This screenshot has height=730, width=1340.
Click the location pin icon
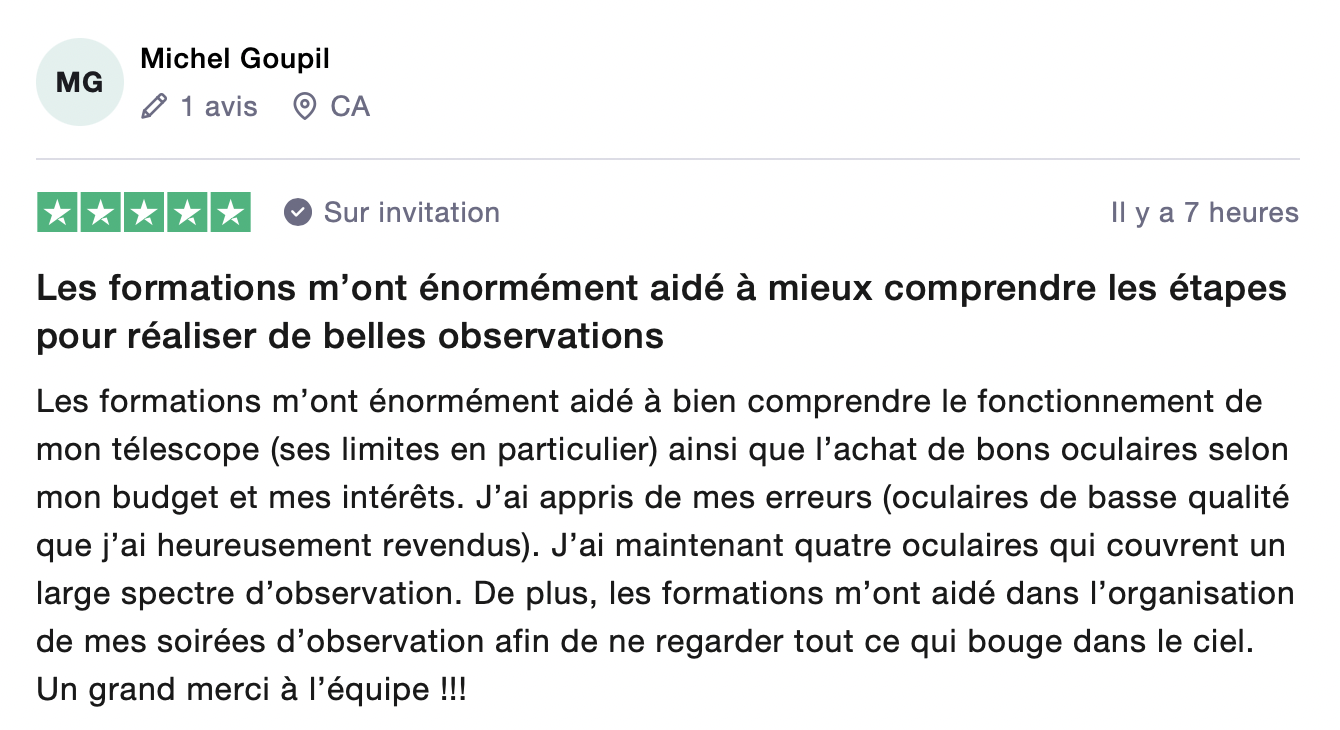(x=304, y=106)
